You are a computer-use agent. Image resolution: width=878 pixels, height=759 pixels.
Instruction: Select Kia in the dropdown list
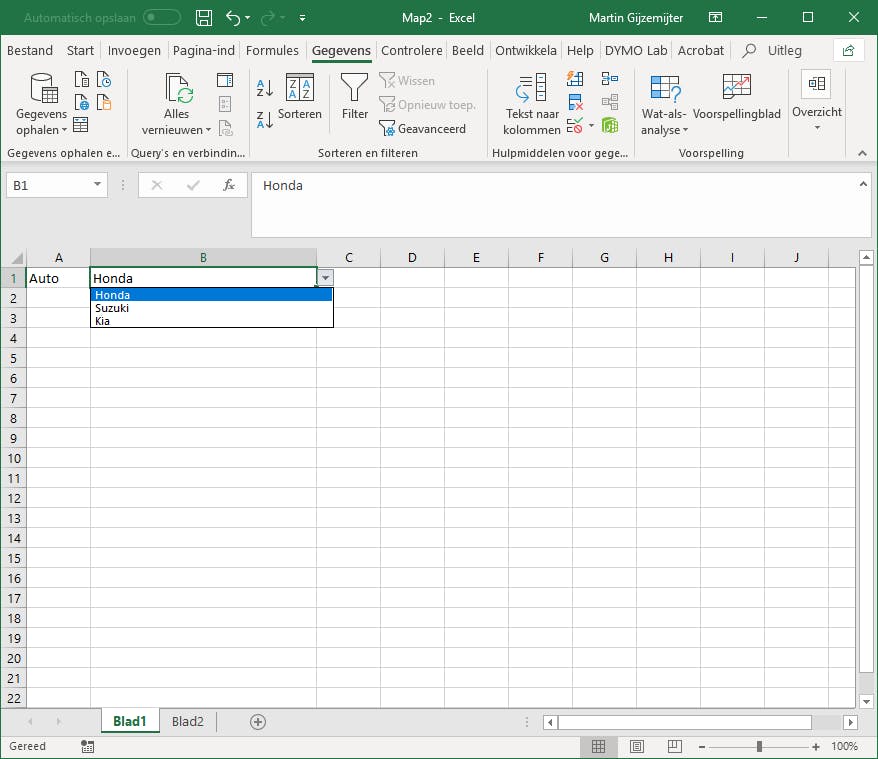coord(212,321)
